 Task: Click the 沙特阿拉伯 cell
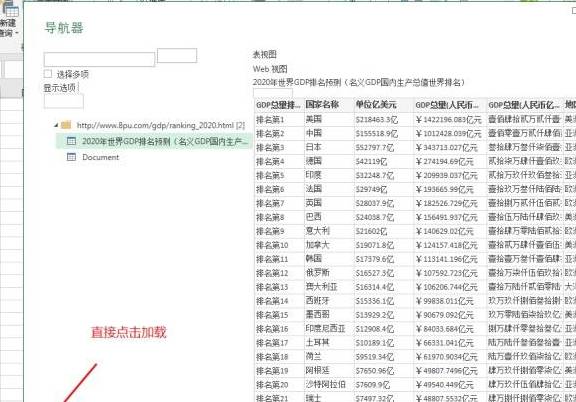point(329,385)
